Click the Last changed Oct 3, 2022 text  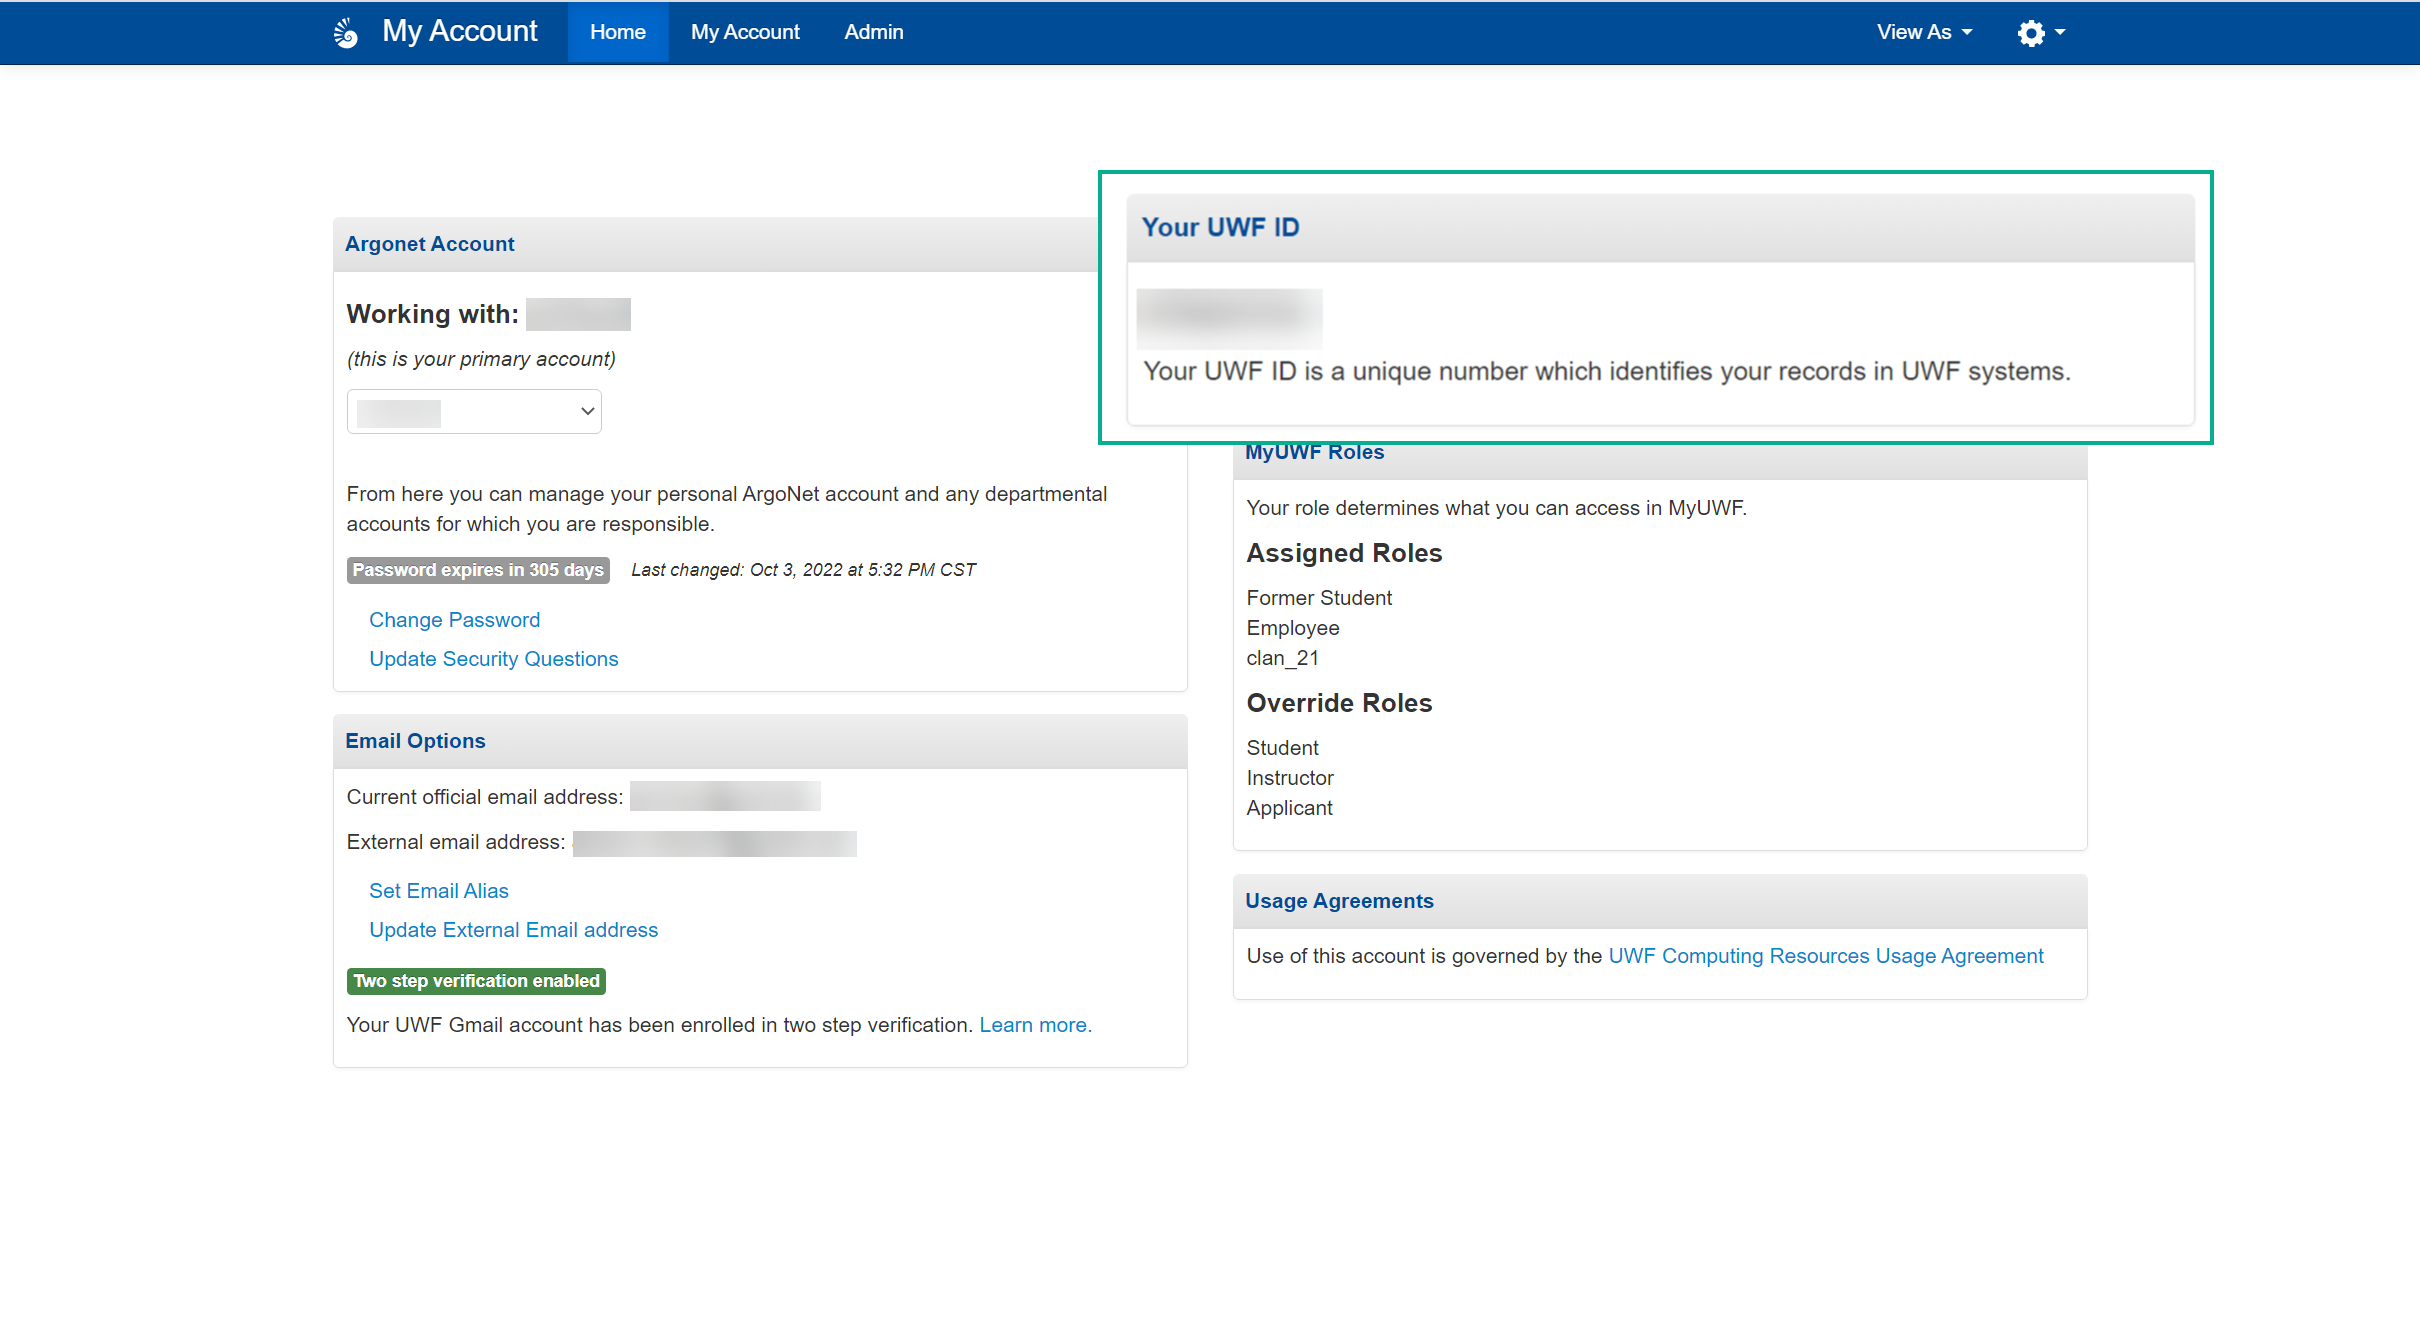(x=803, y=570)
